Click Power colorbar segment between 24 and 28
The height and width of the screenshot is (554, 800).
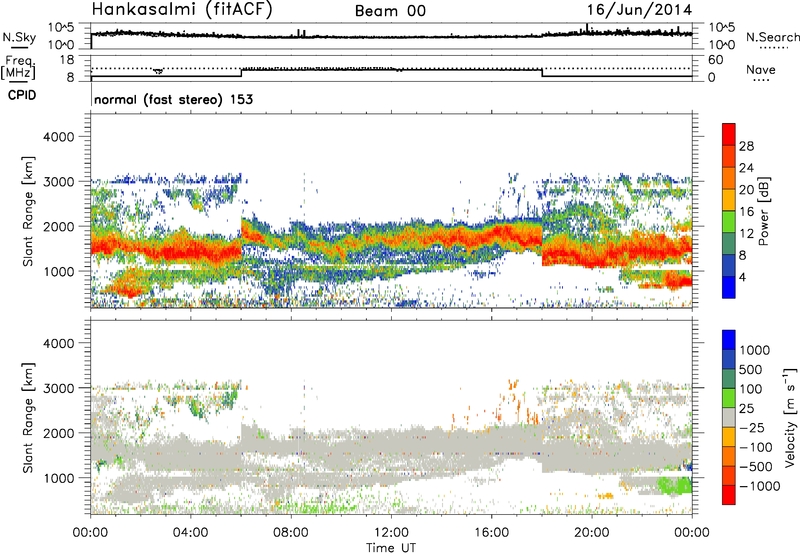click(729, 156)
